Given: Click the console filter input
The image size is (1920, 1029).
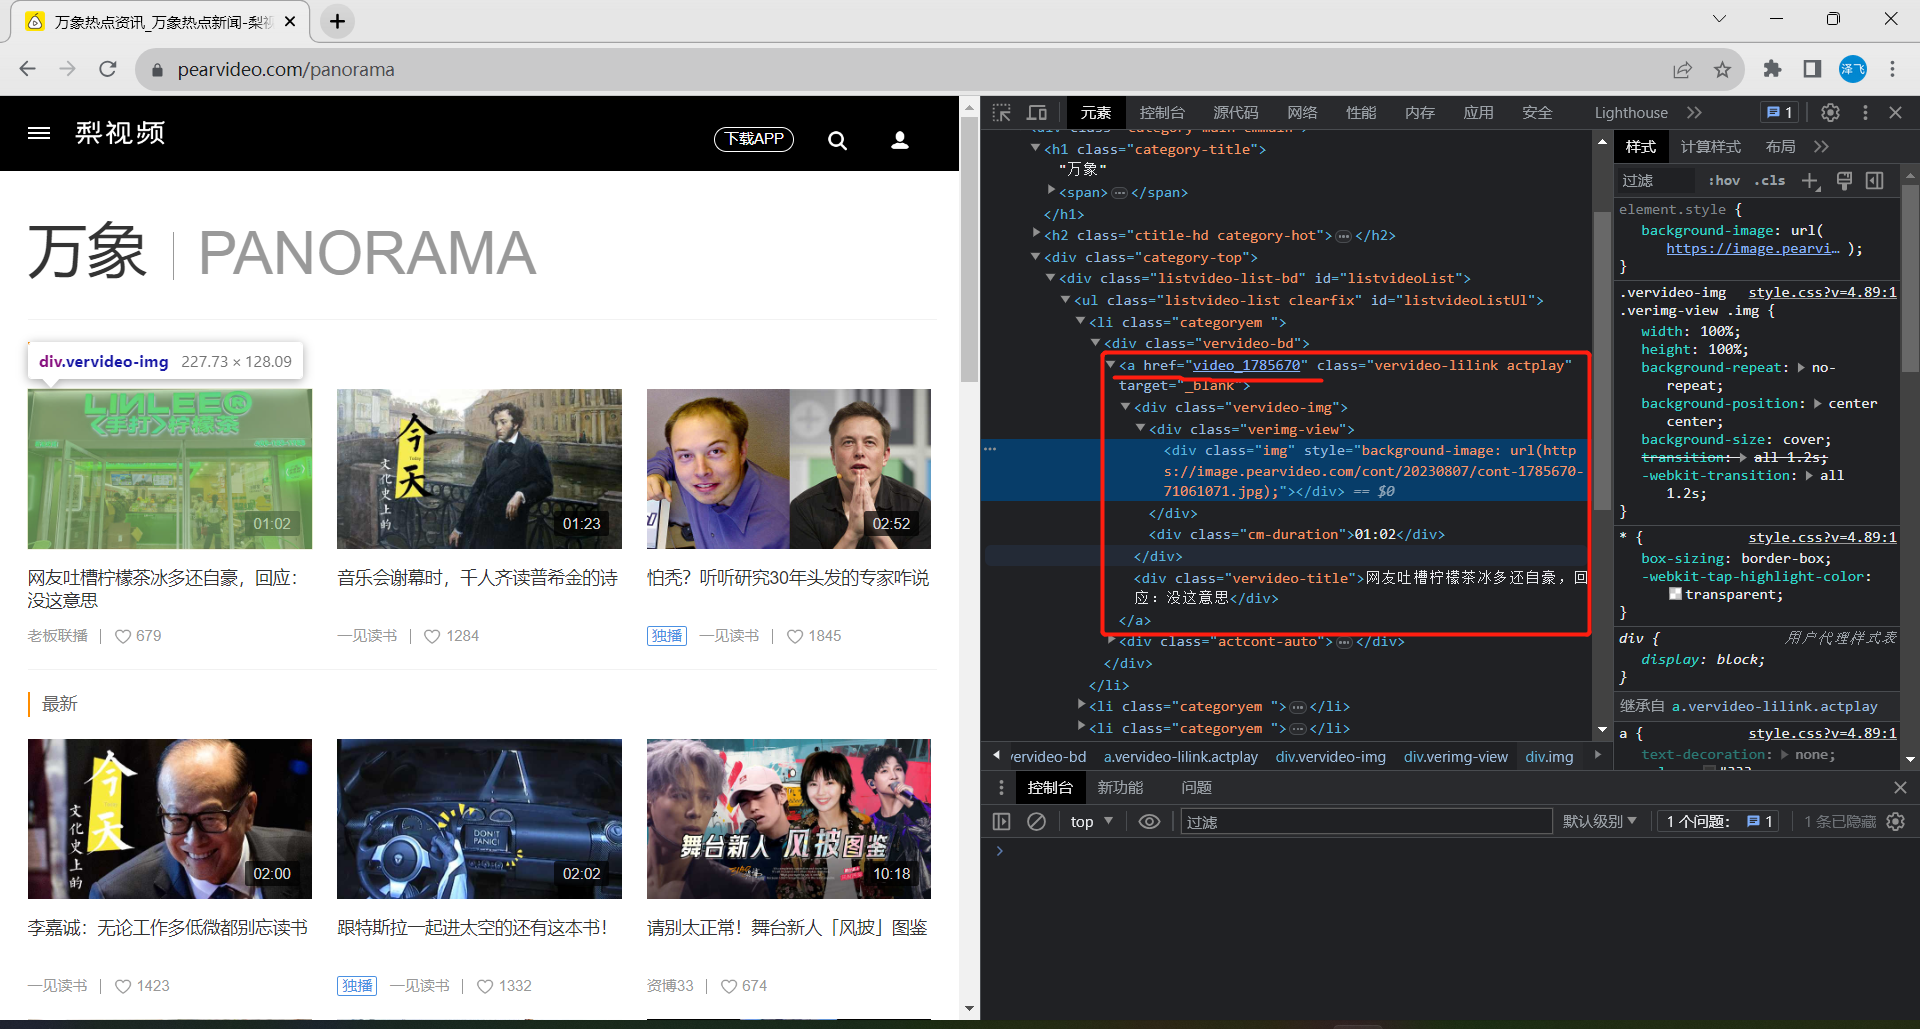Looking at the screenshot, I should tap(1366, 821).
